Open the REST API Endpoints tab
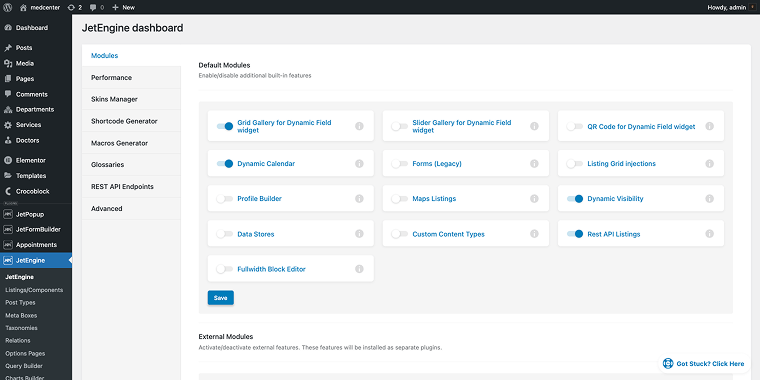This screenshot has width=760, height=380. (x=131, y=187)
